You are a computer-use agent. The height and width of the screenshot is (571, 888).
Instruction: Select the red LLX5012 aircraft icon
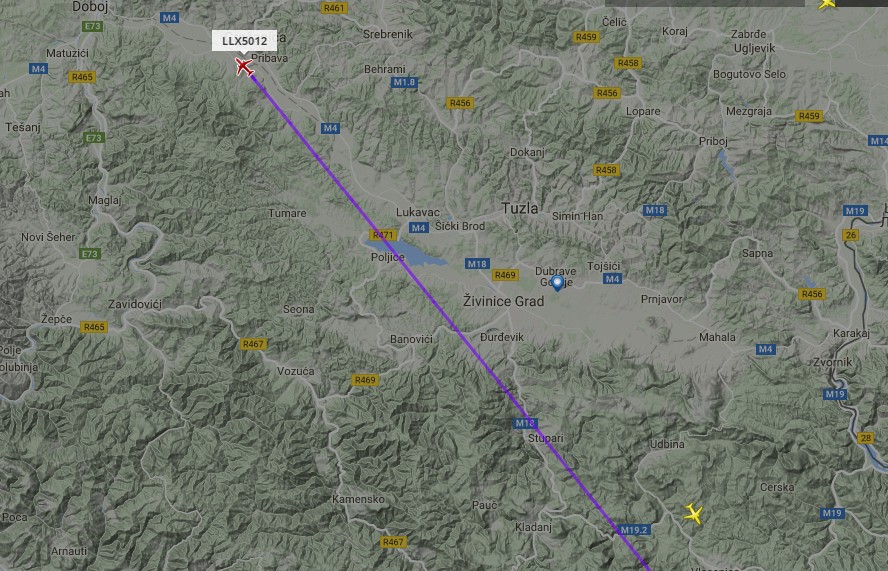[244, 67]
